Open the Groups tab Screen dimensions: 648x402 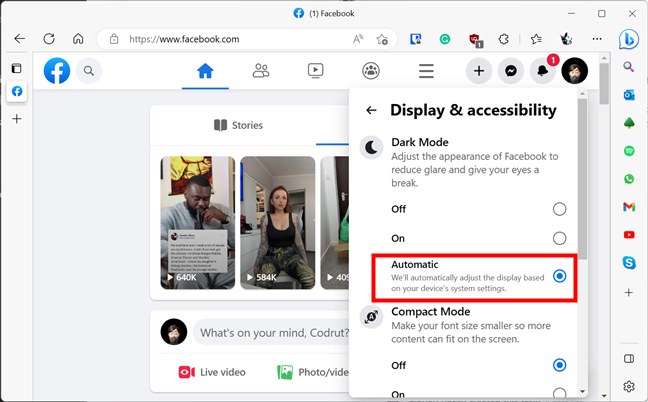[x=371, y=71]
